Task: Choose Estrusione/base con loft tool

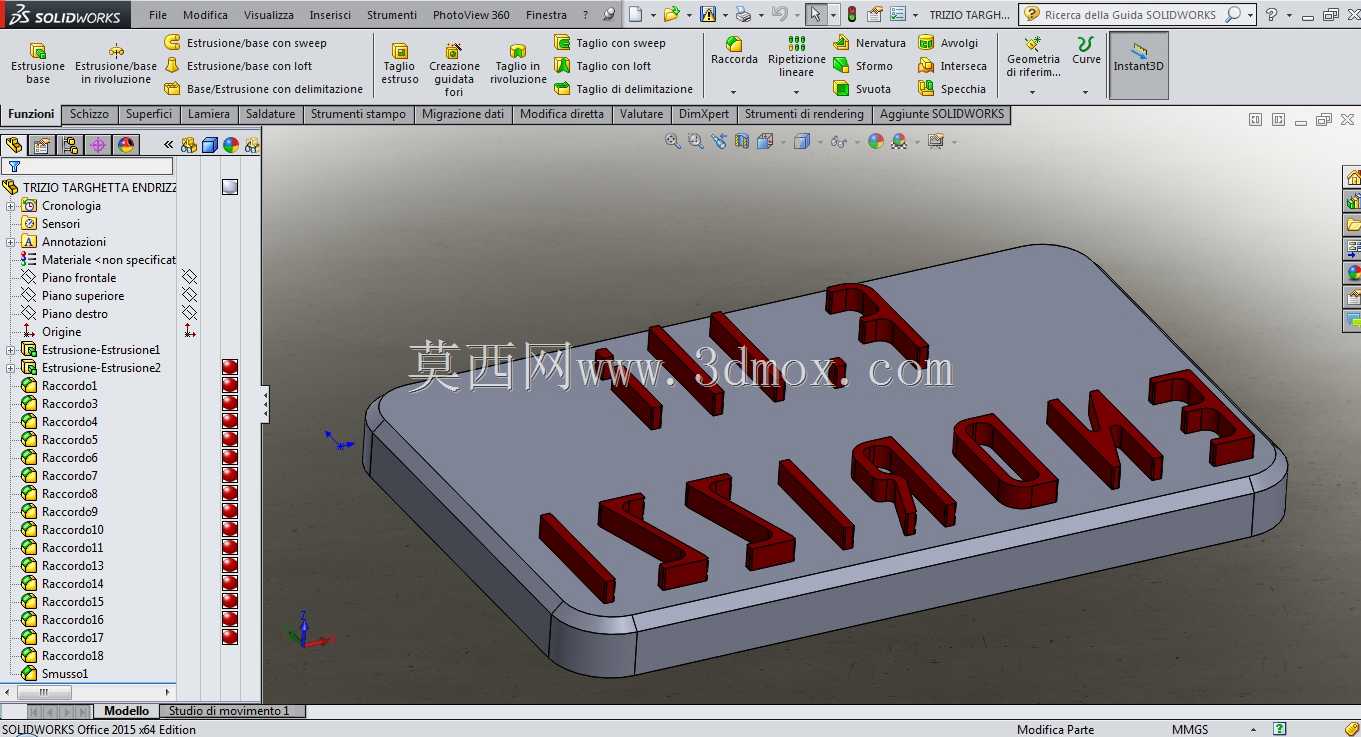Action: [x=238, y=66]
